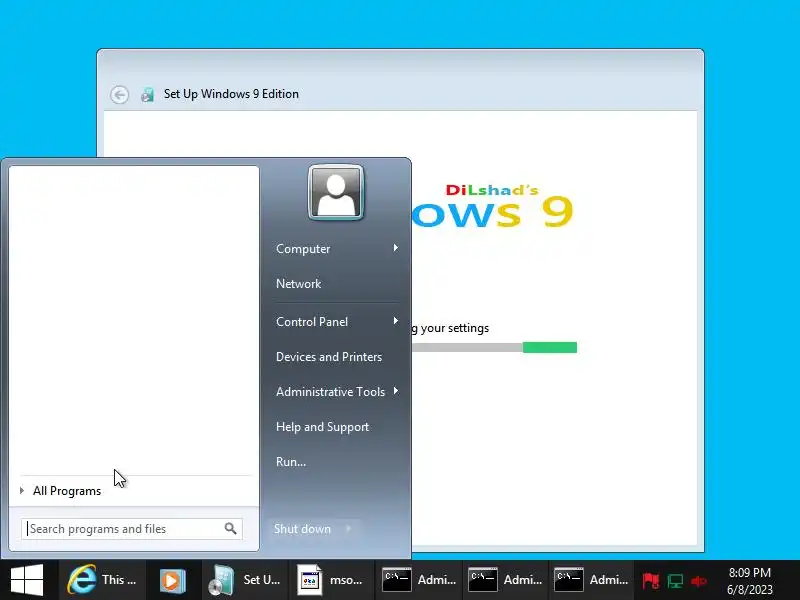Open Devices and Printers
800x600 pixels.
[329, 357]
